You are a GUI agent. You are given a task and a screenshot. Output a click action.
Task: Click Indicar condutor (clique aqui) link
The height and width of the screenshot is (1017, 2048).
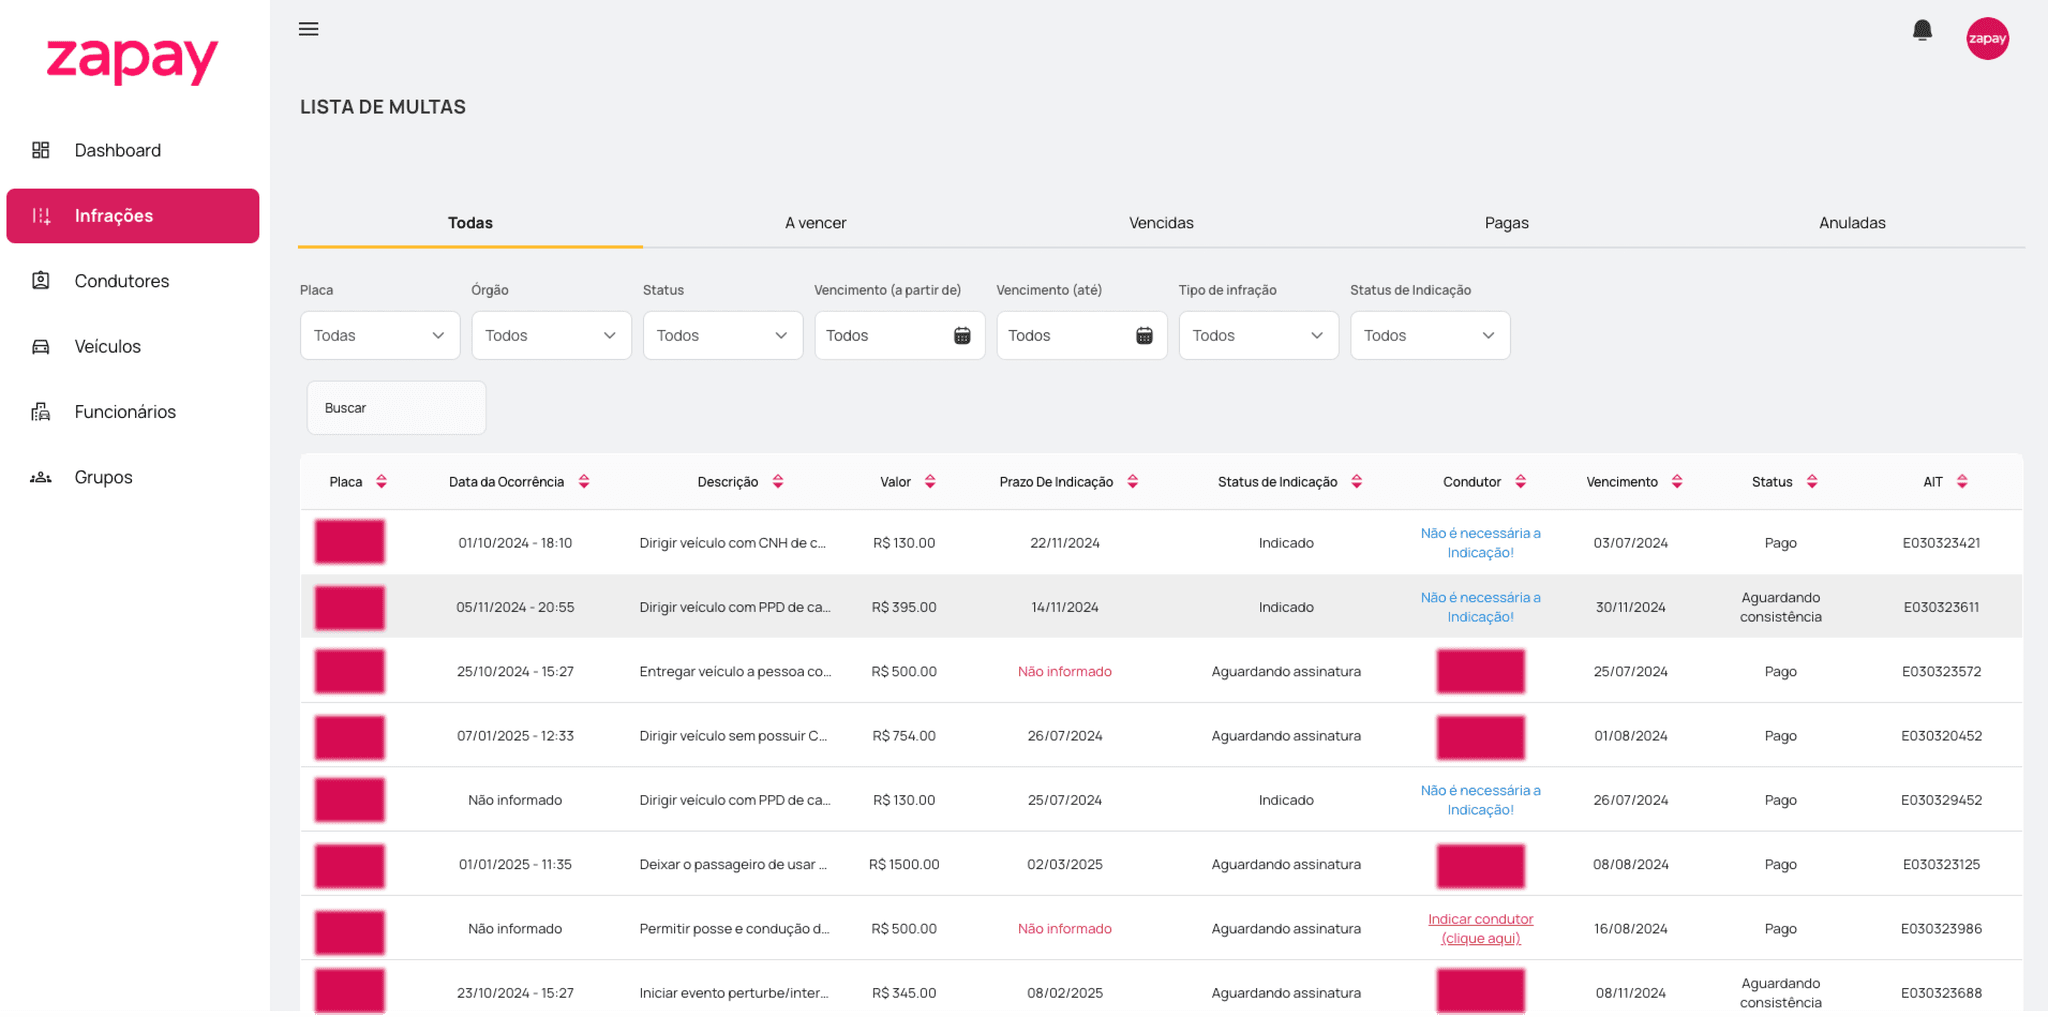[1480, 929]
